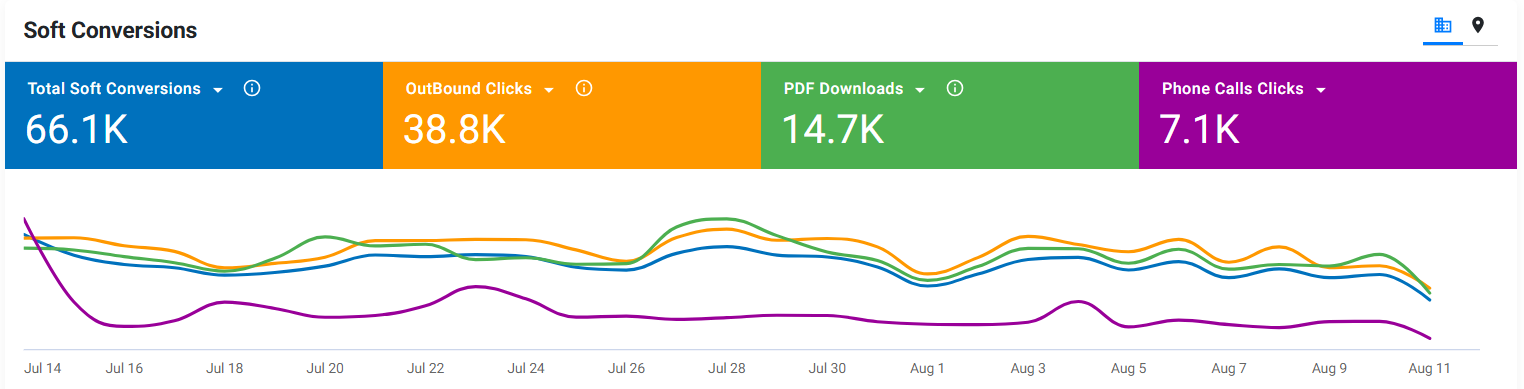The width and height of the screenshot is (1524, 389).
Task: Switch to the location pin view icon
Action: point(1478,25)
